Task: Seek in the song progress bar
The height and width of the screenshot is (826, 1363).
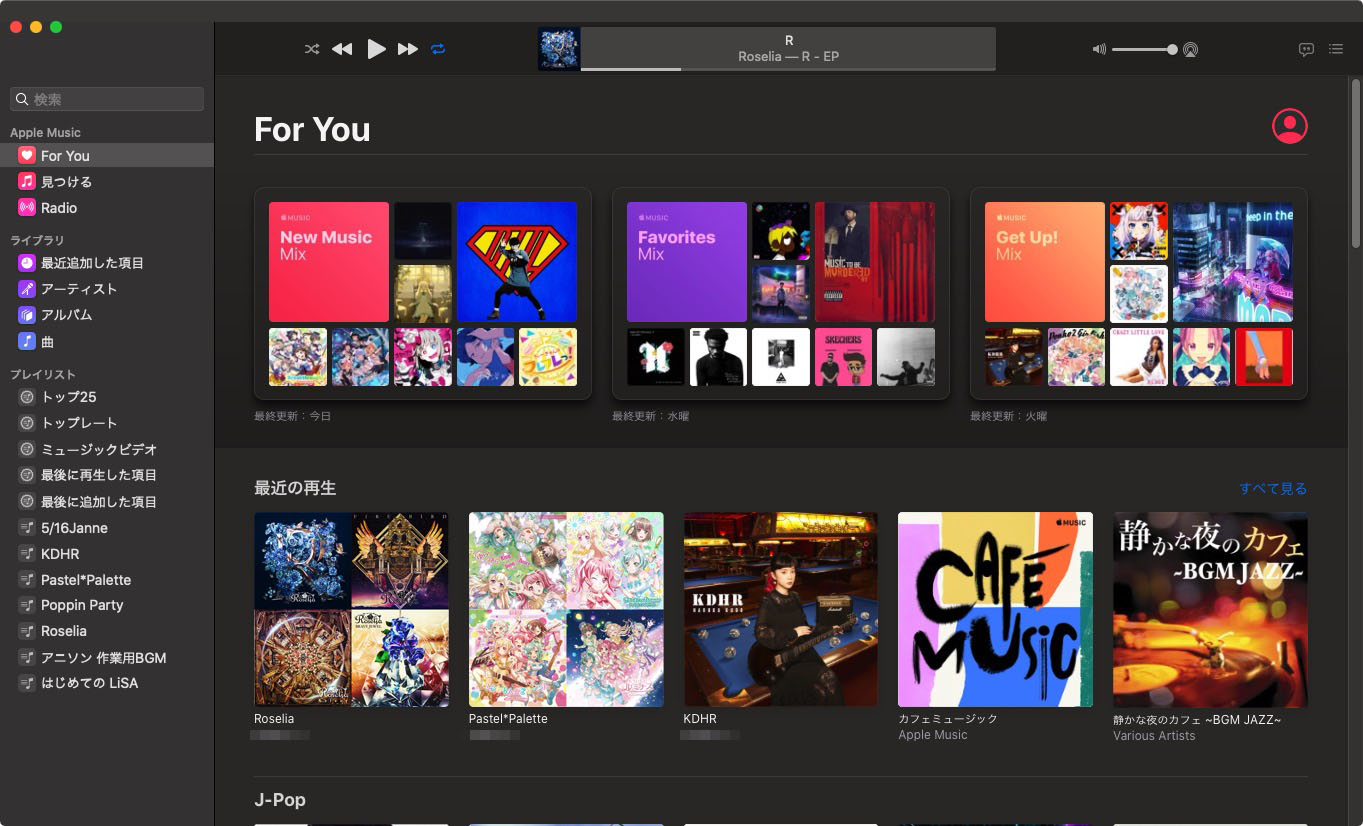Action: click(788, 69)
